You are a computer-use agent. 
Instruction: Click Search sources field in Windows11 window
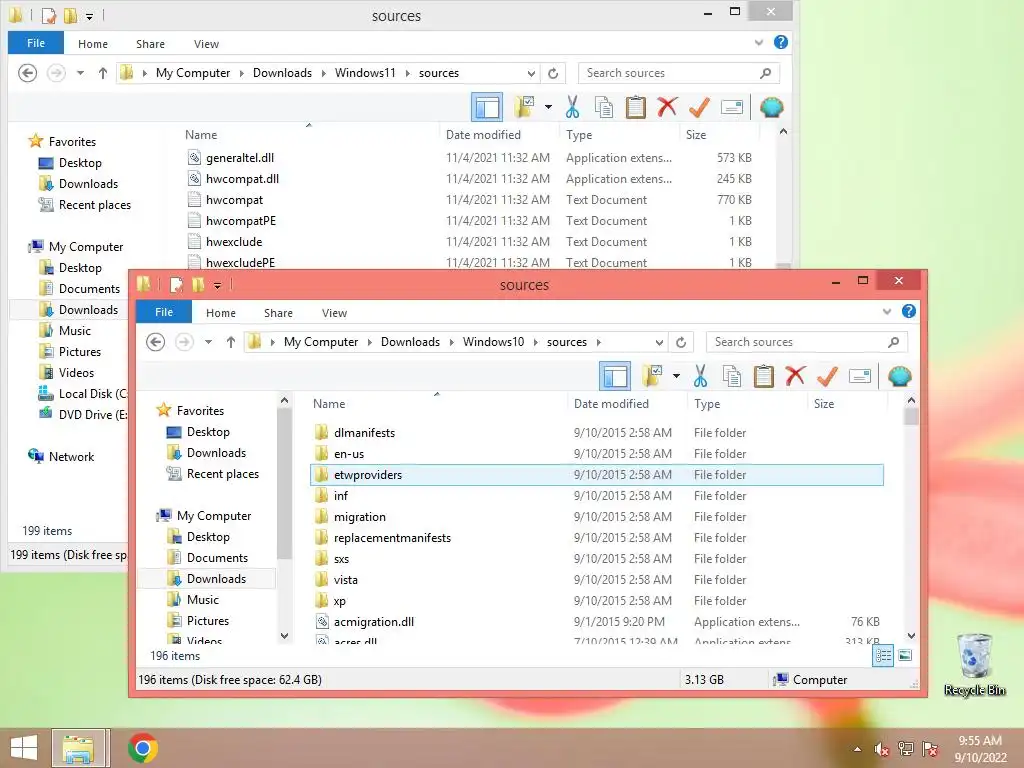(x=679, y=72)
